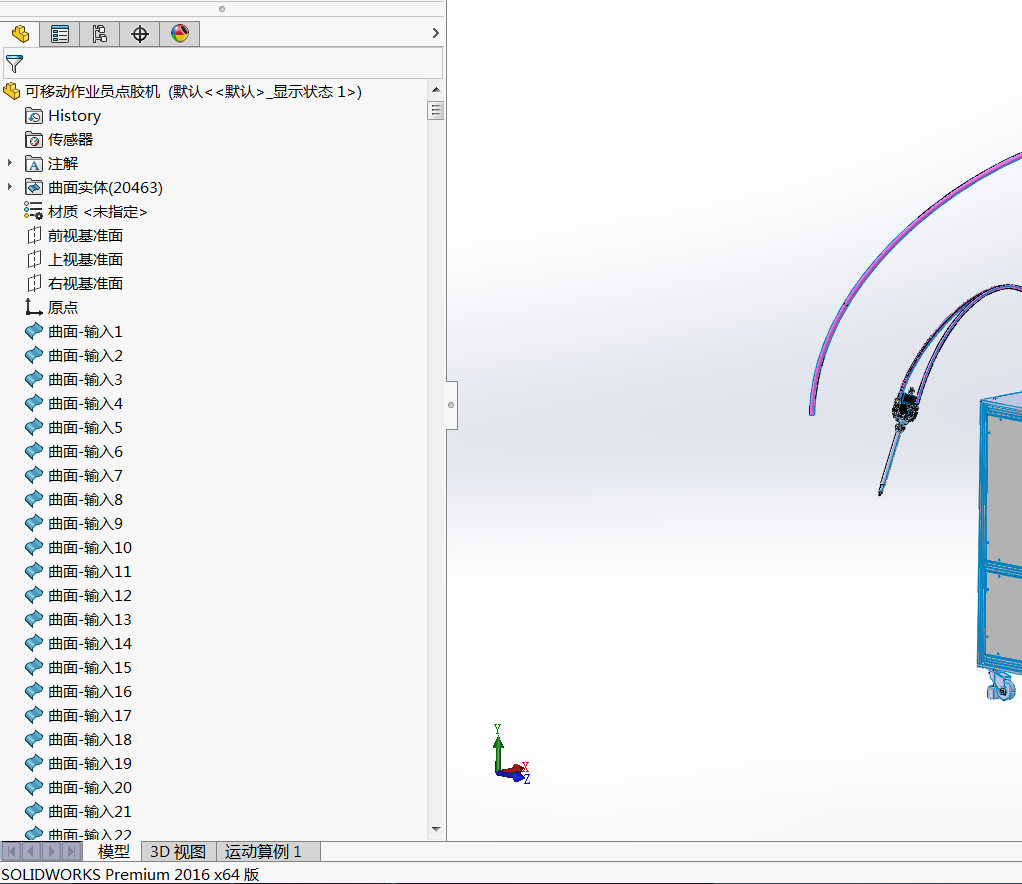Expand the 曲面实体(20463) folder

pyautogui.click(x=10, y=187)
